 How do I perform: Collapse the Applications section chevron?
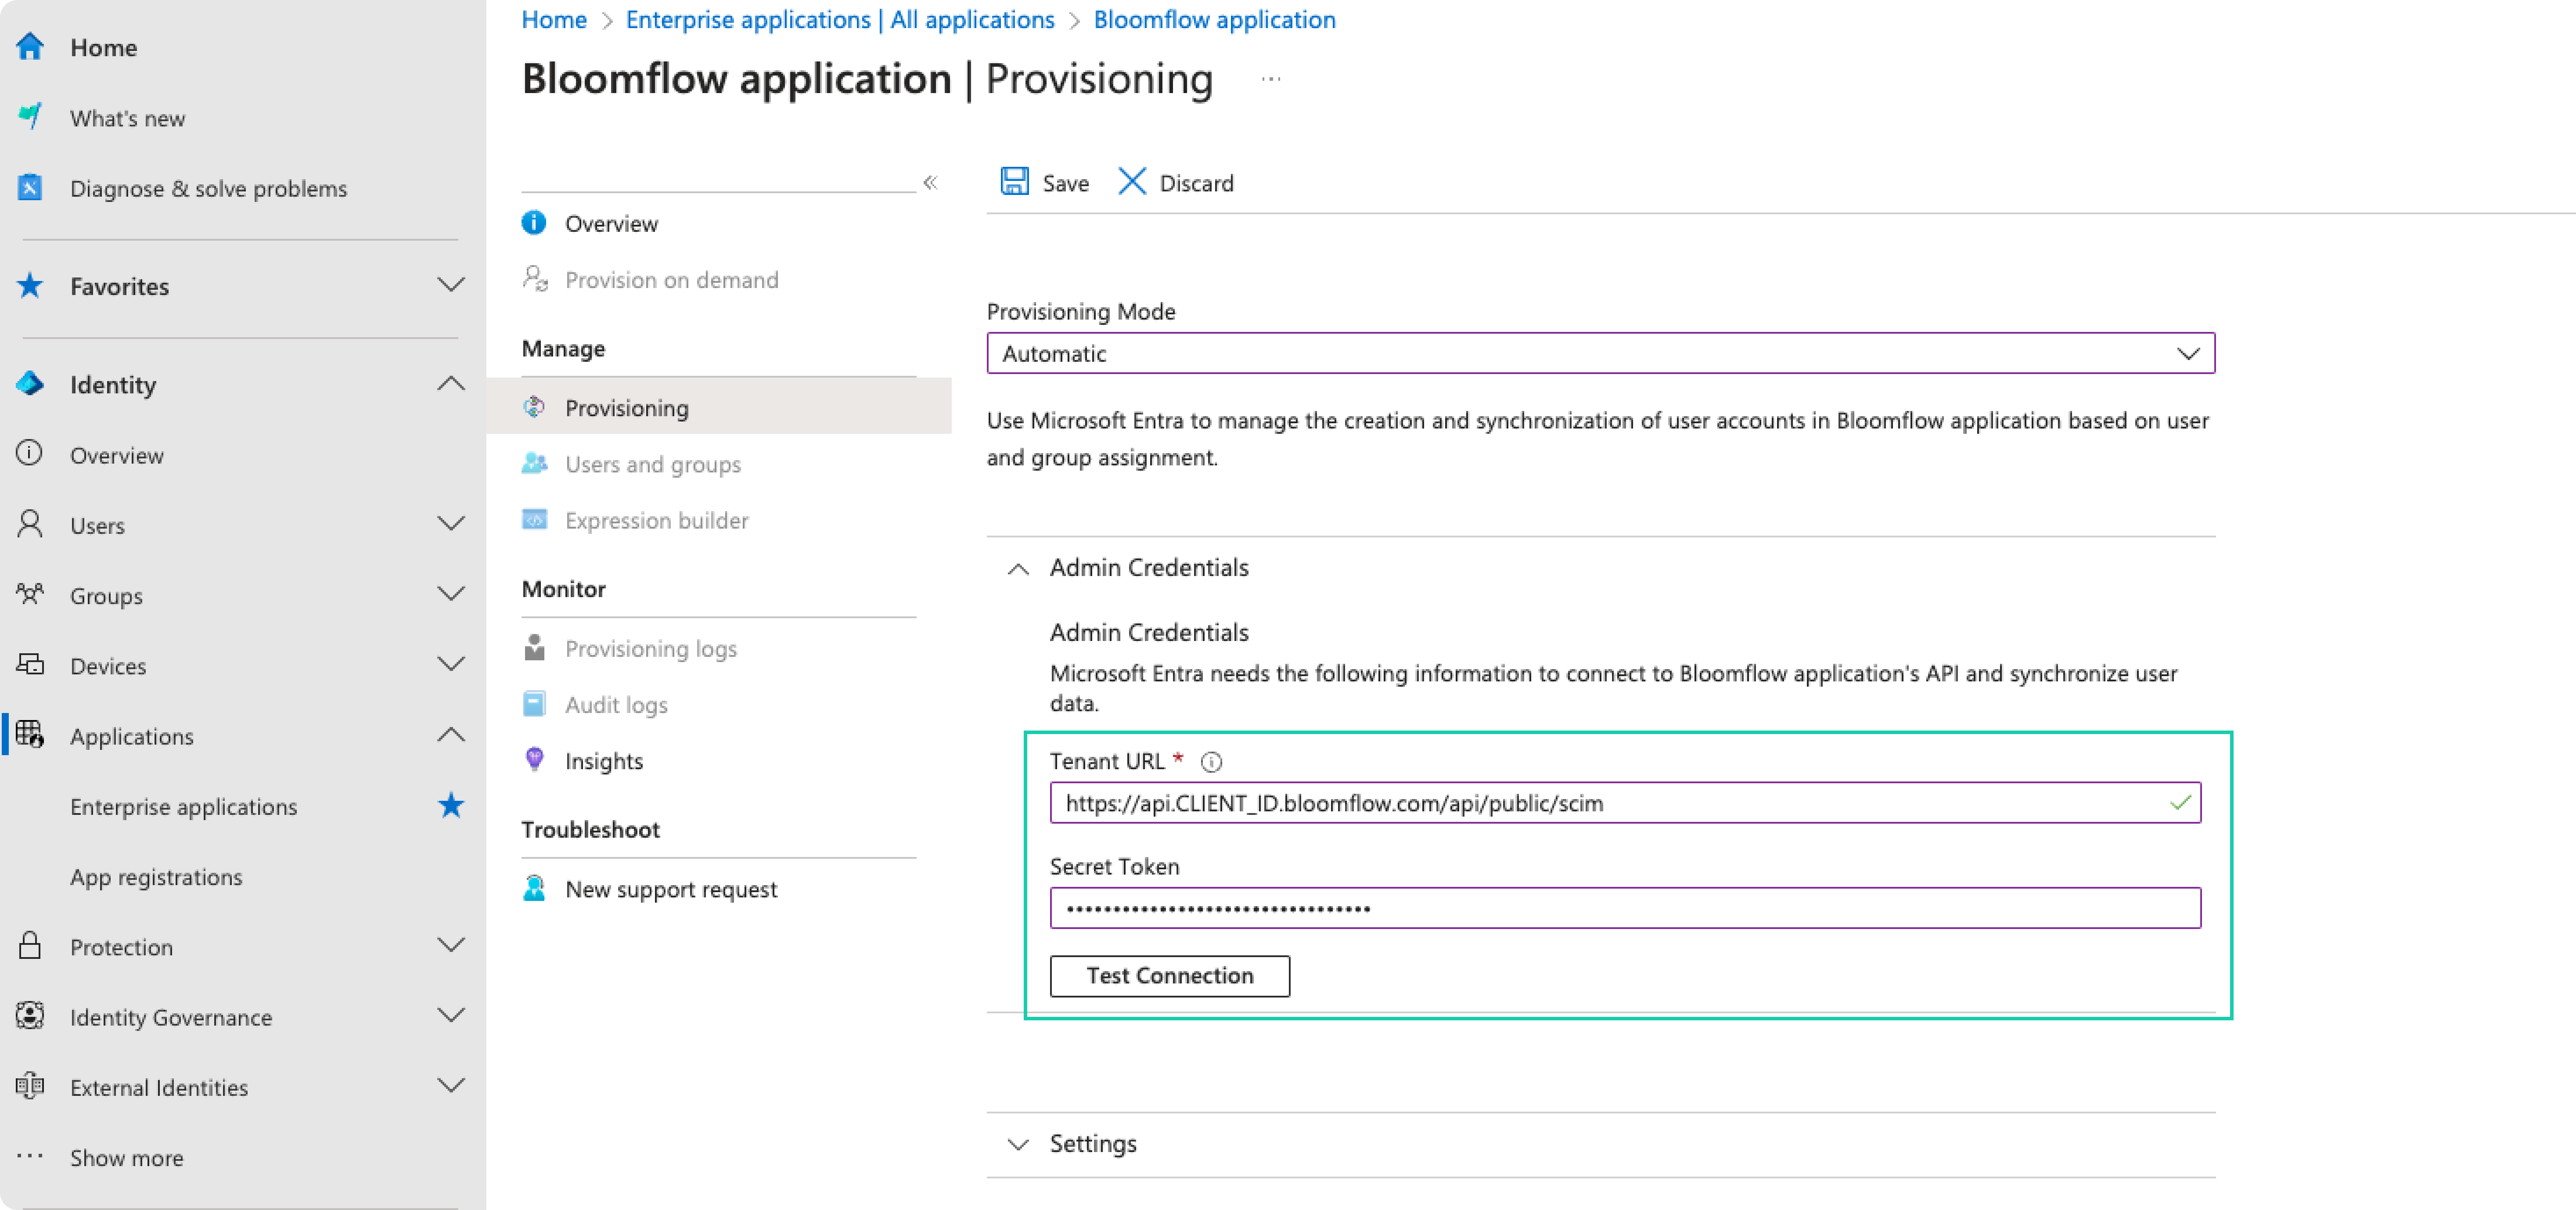[451, 735]
